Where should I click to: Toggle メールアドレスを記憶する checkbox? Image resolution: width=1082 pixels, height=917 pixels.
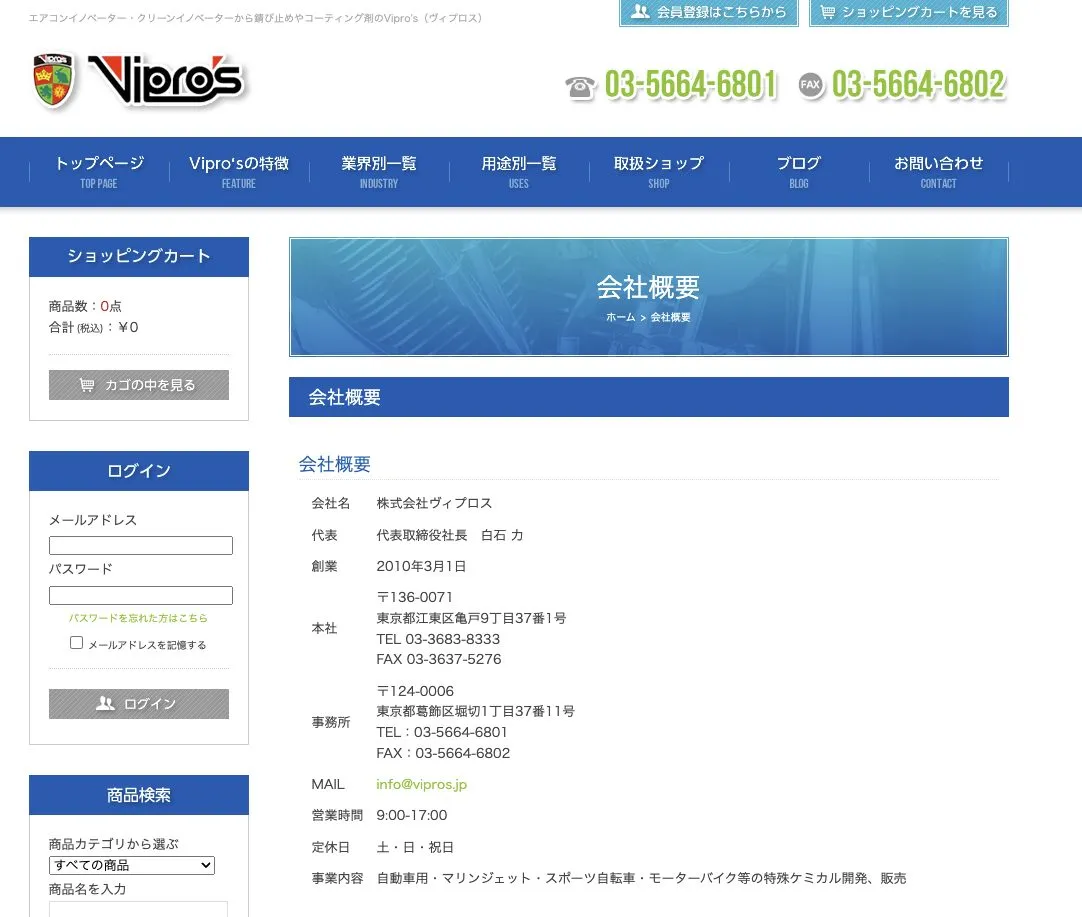tap(76, 643)
